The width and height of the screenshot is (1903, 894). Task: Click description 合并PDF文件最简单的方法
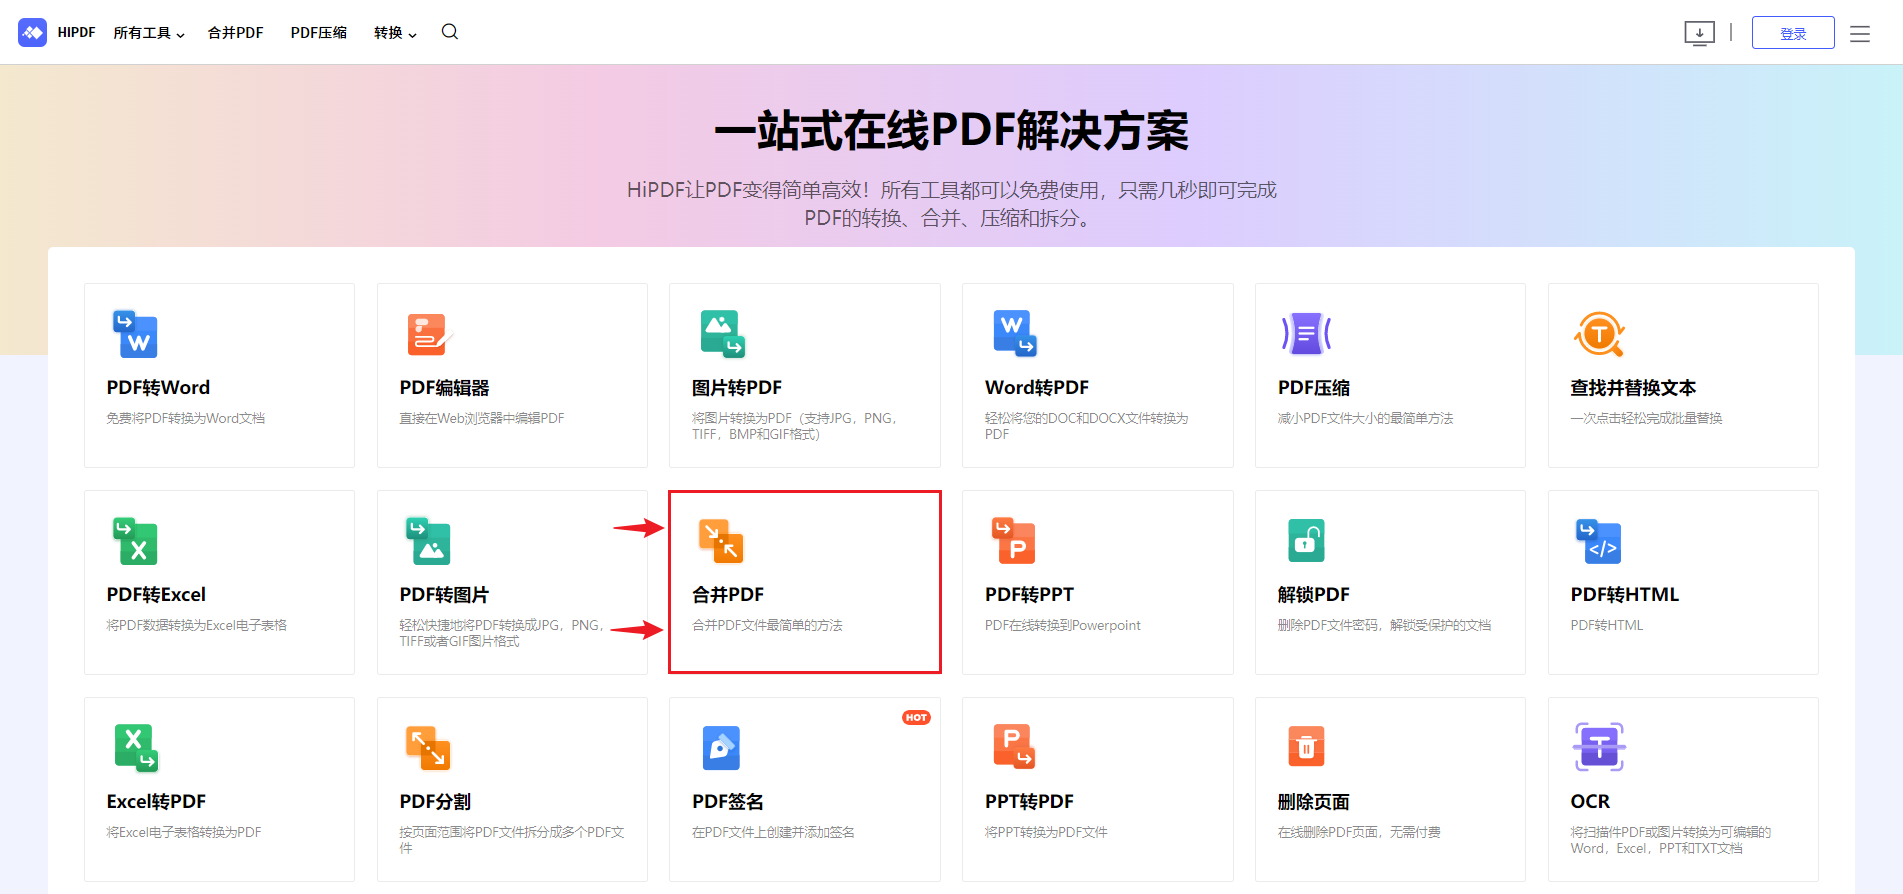(767, 625)
